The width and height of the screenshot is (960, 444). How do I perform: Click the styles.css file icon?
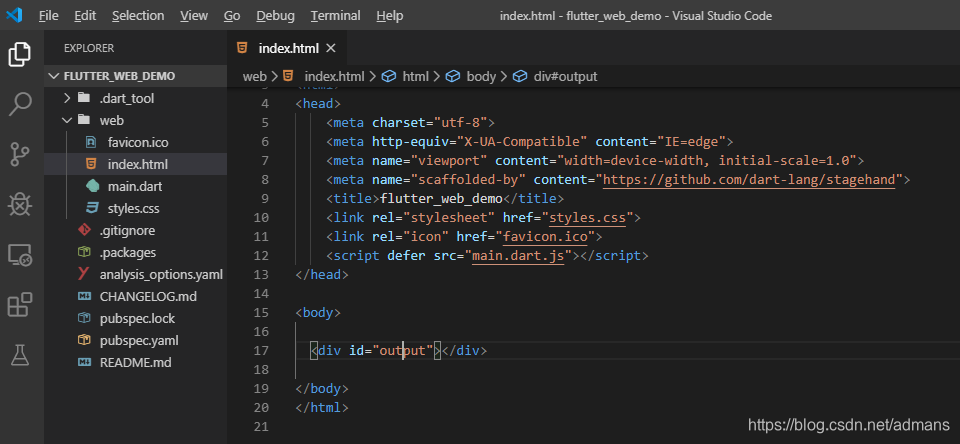[92, 208]
